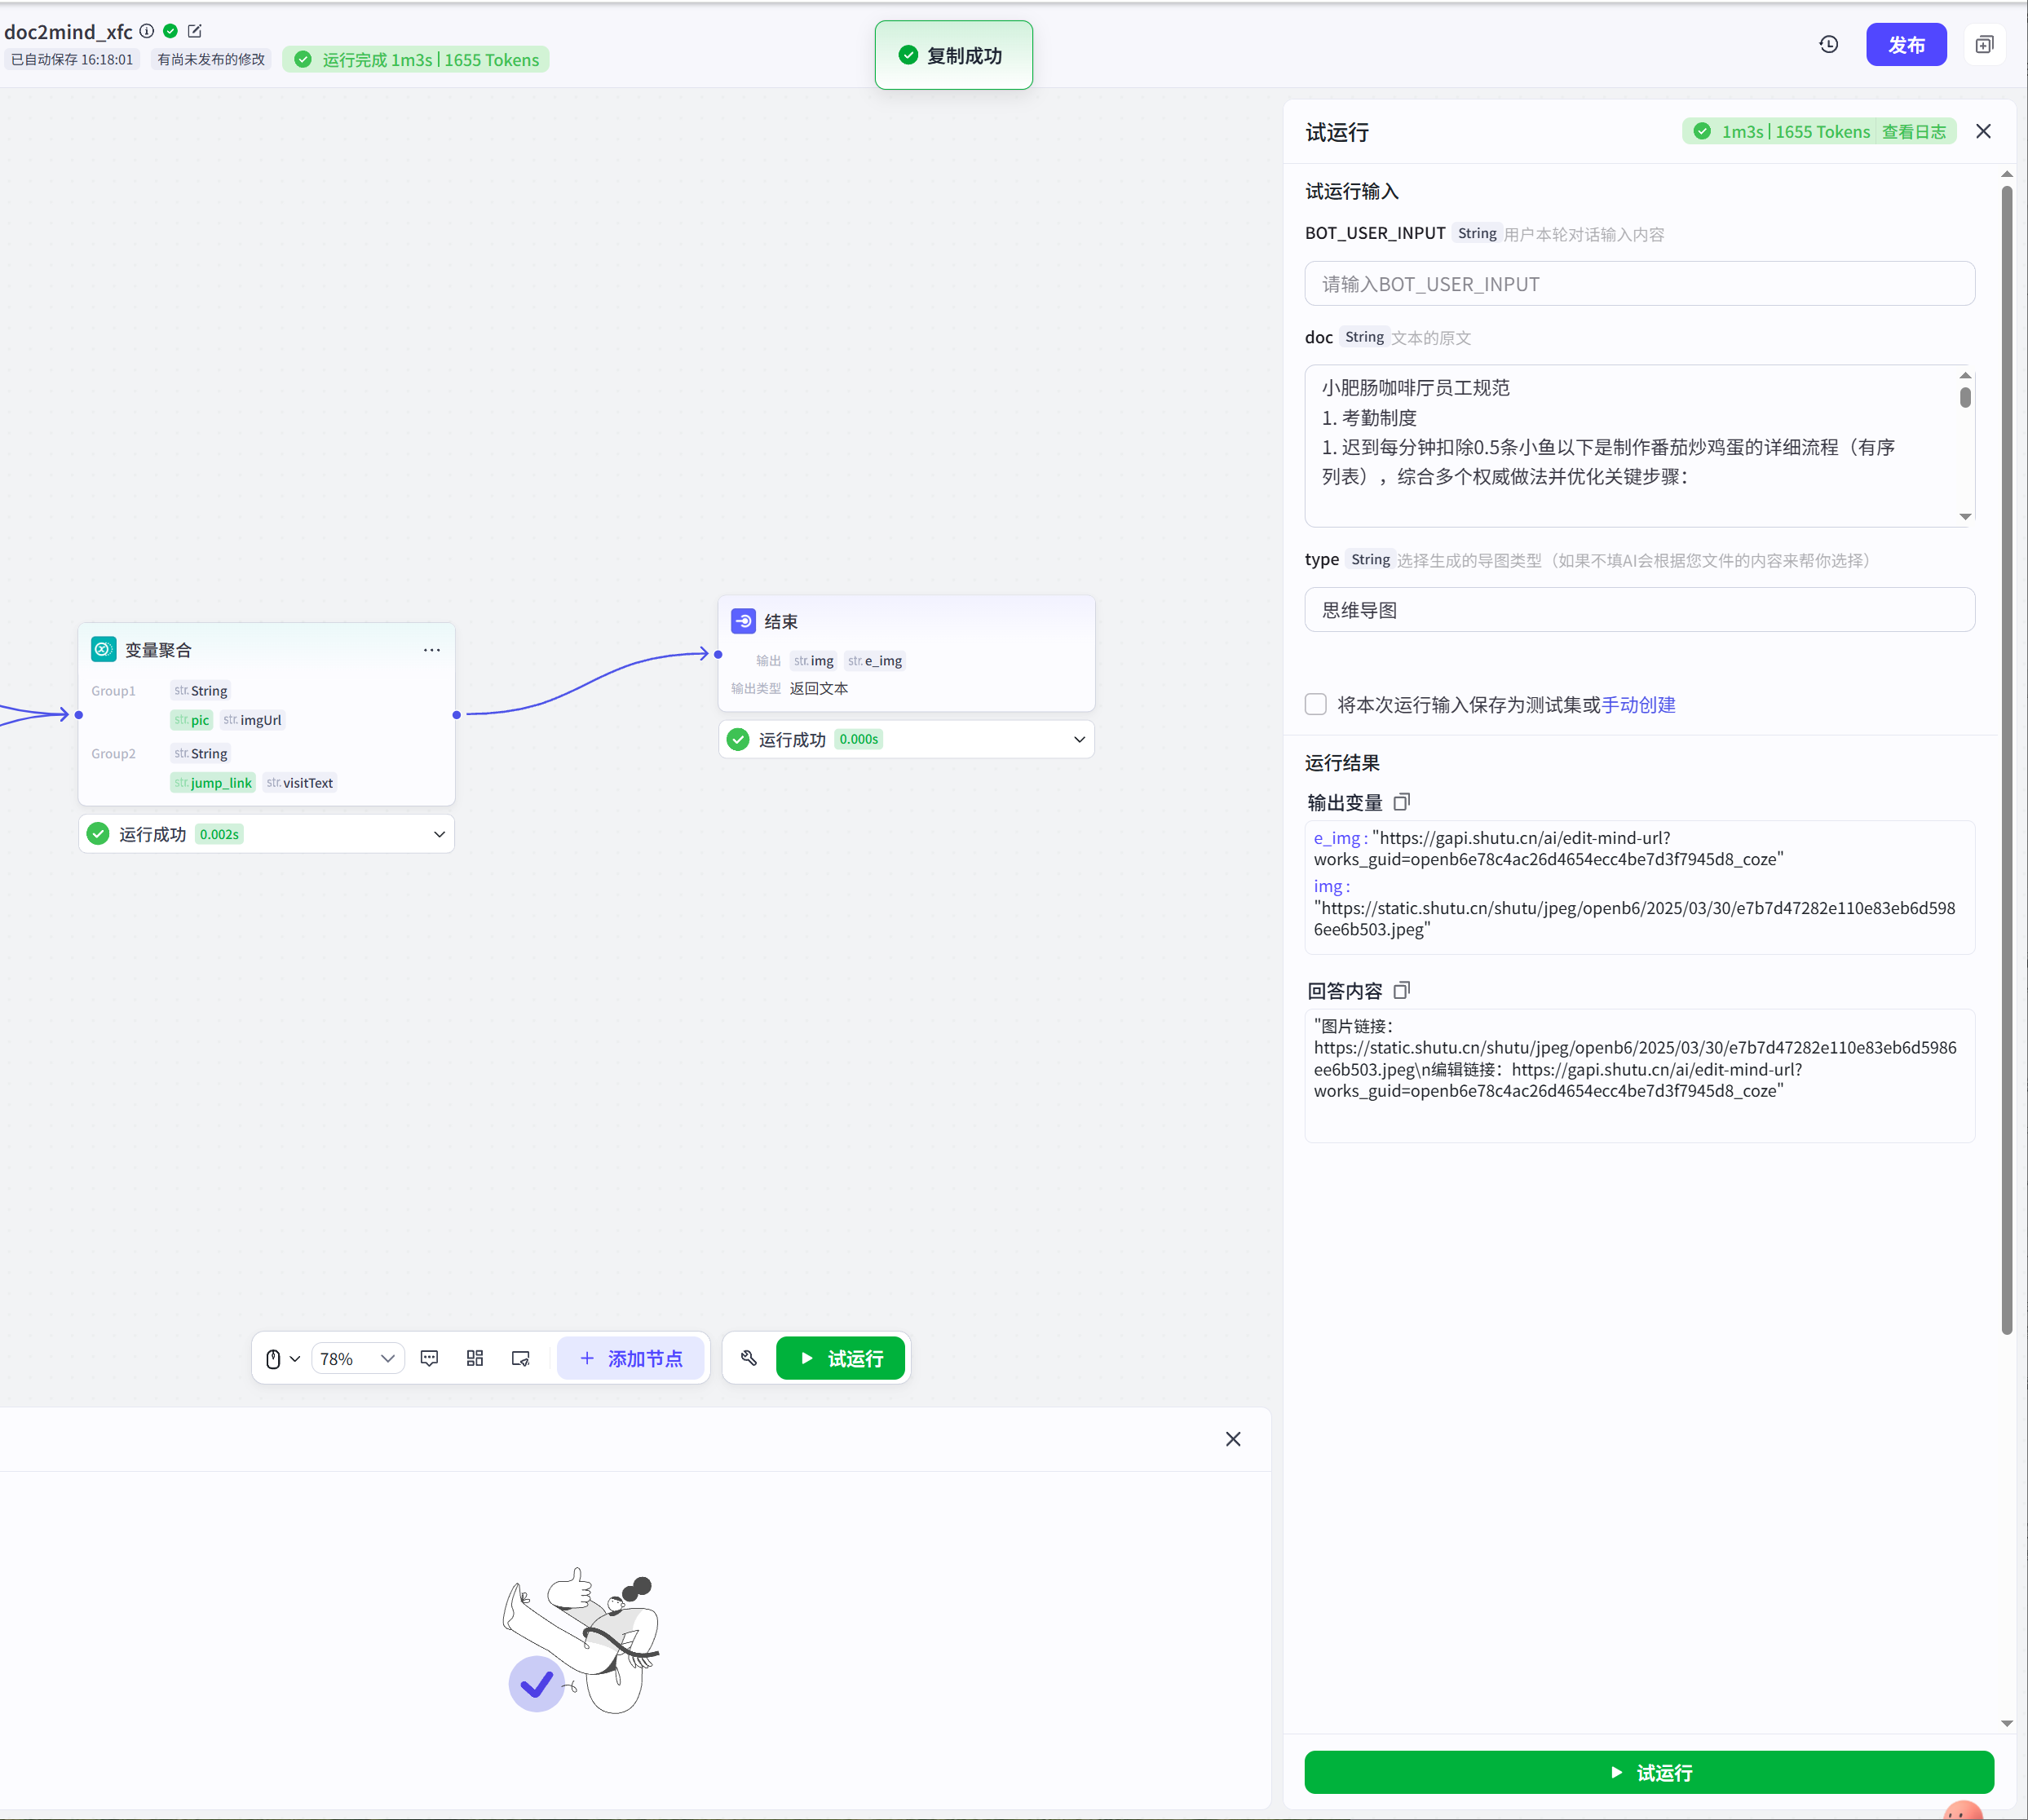Open the 变量聚合 node three-dot menu
This screenshot has height=1820, width=2028.
[x=431, y=650]
